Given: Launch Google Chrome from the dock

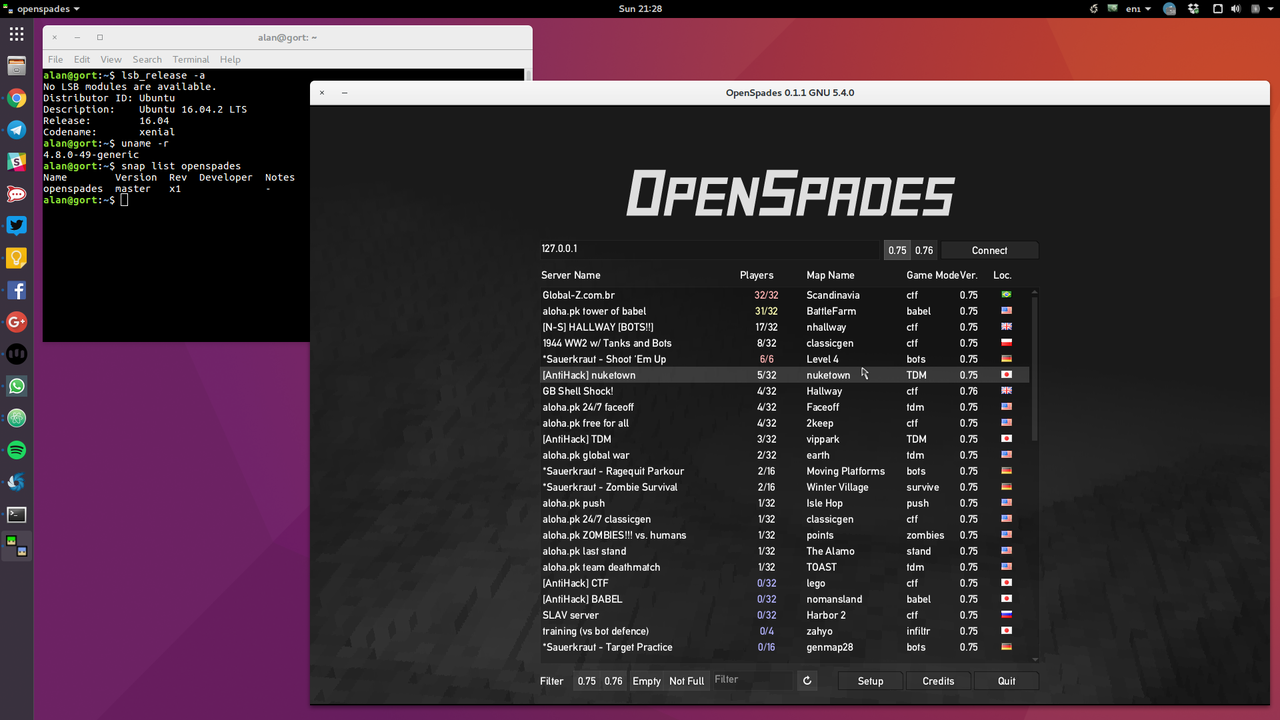Looking at the screenshot, I should (16, 98).
